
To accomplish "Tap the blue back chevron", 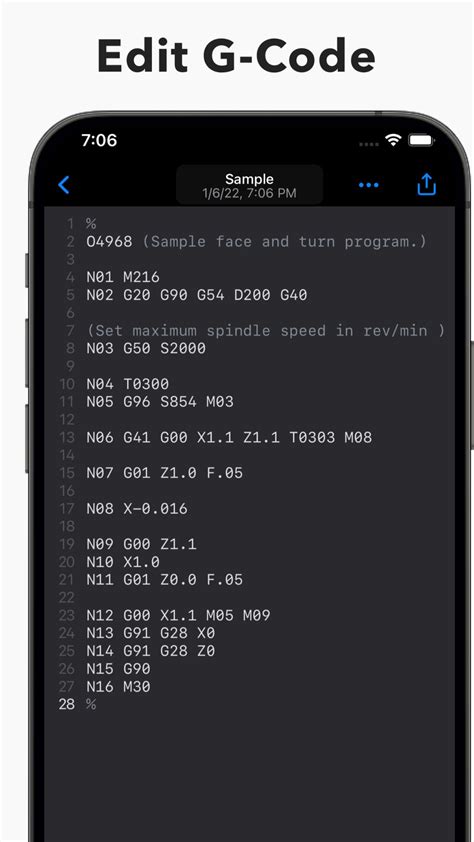I will coord(64,185).
